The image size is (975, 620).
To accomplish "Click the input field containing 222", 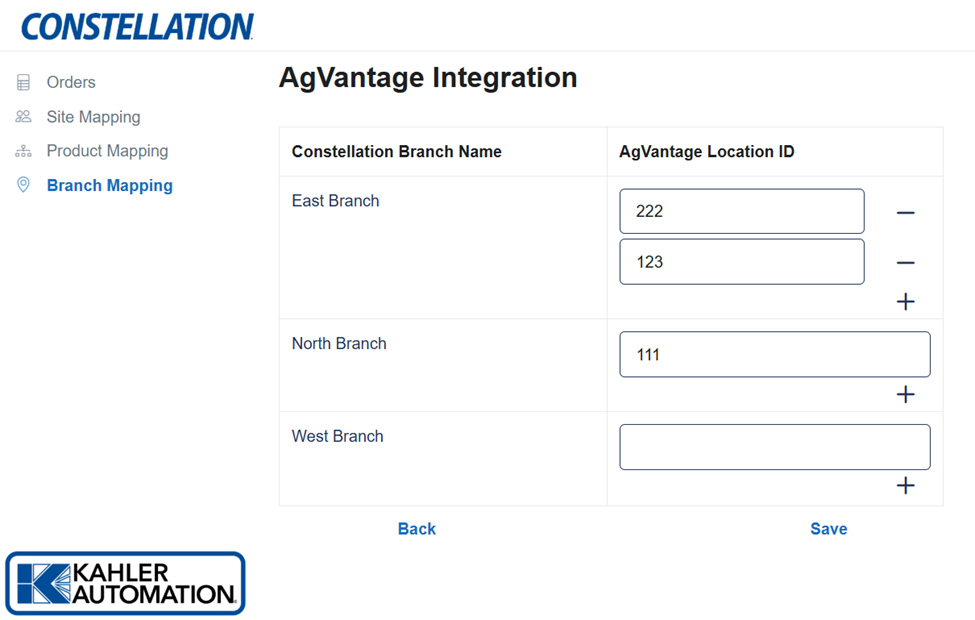I will click(741, 211).
